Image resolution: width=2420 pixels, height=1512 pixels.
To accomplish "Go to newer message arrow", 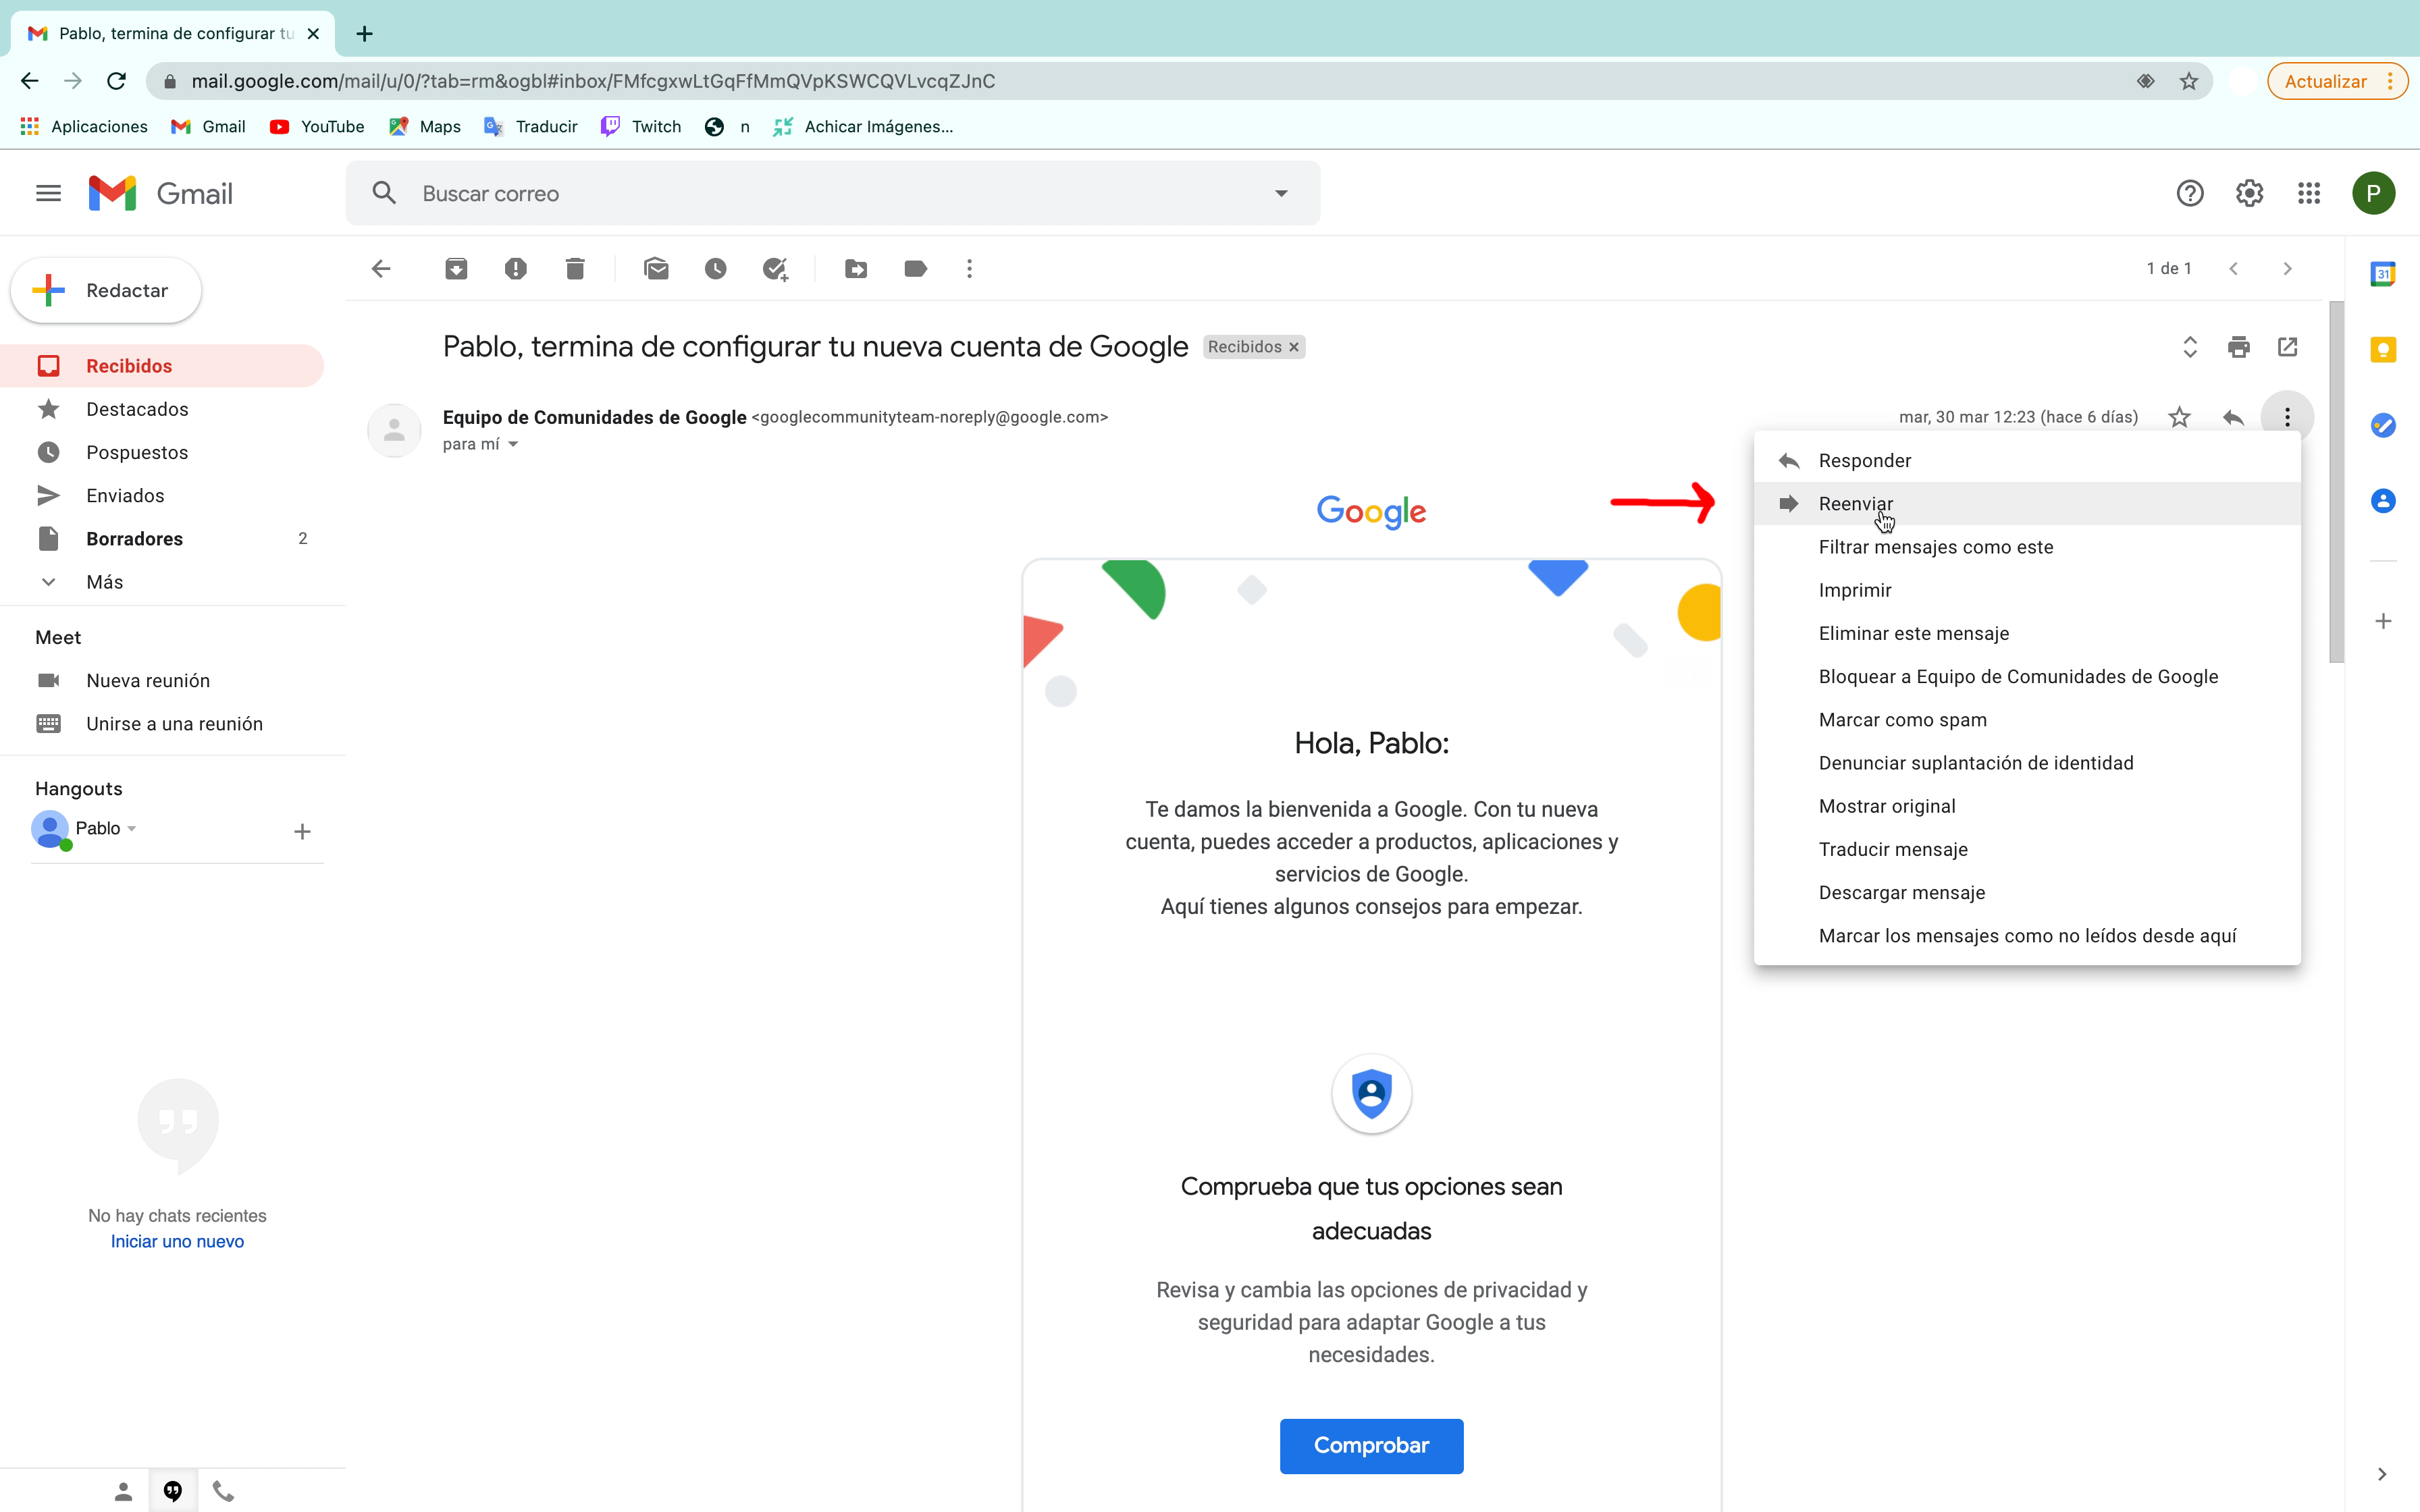I will point(2233,268).
